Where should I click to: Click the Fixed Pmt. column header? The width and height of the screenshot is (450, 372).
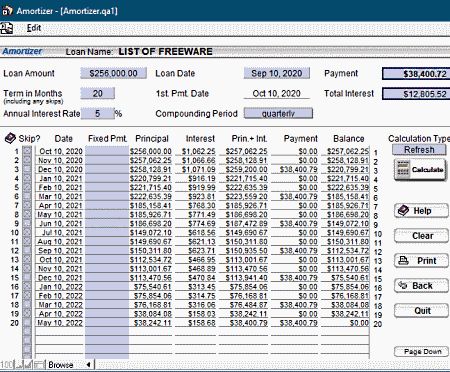(107, 138)
